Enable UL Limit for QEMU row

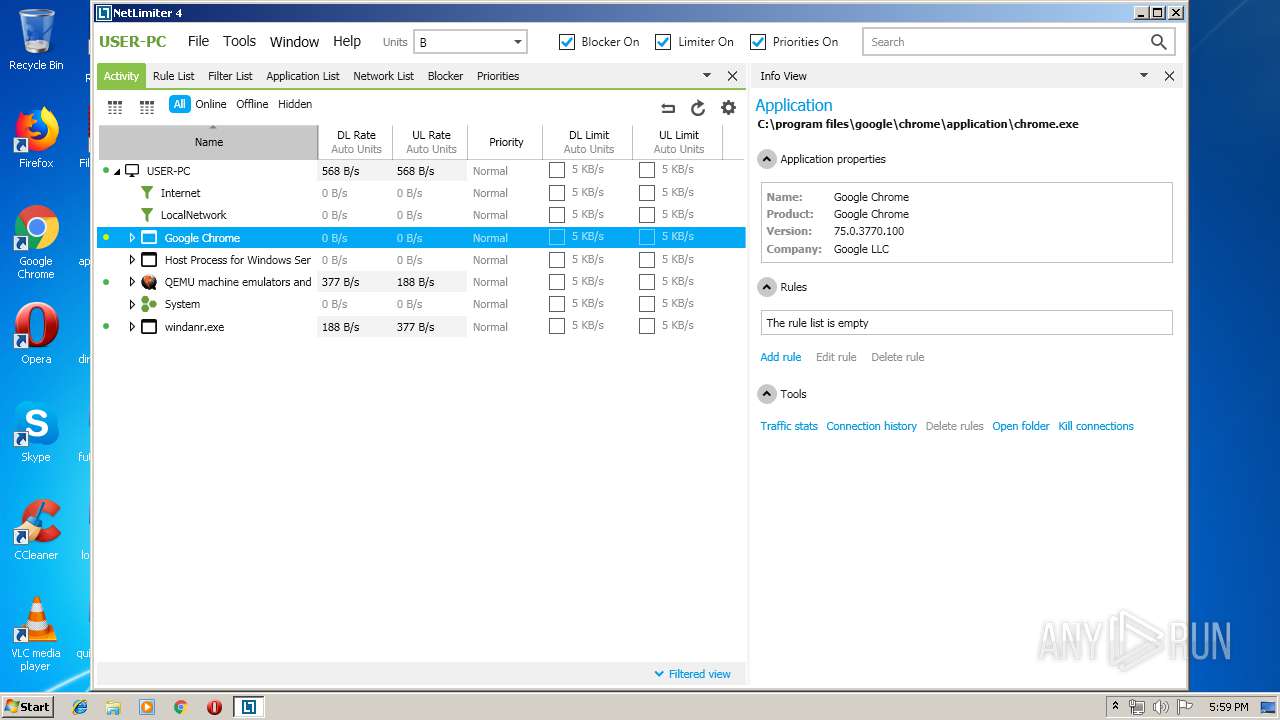coord(647,282)
